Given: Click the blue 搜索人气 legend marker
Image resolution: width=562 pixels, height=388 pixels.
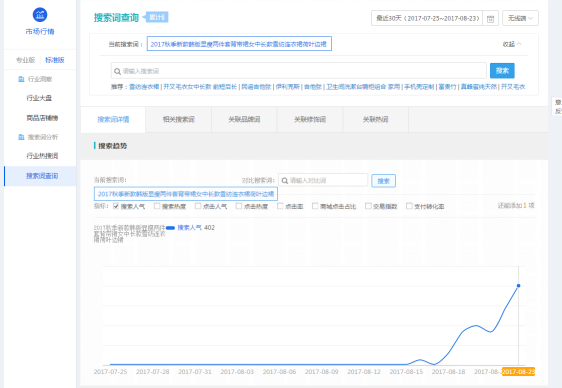Looking at the screenshot, I should click(x=170, y=228).
